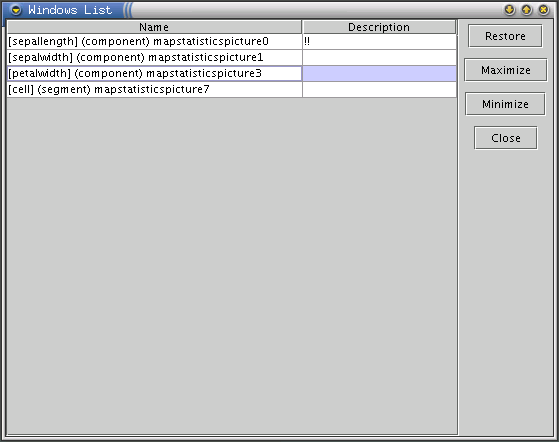The image size is (559, 442).
Task: Click the description cell of the cell segment row
Action: click(x=379, y=89)
